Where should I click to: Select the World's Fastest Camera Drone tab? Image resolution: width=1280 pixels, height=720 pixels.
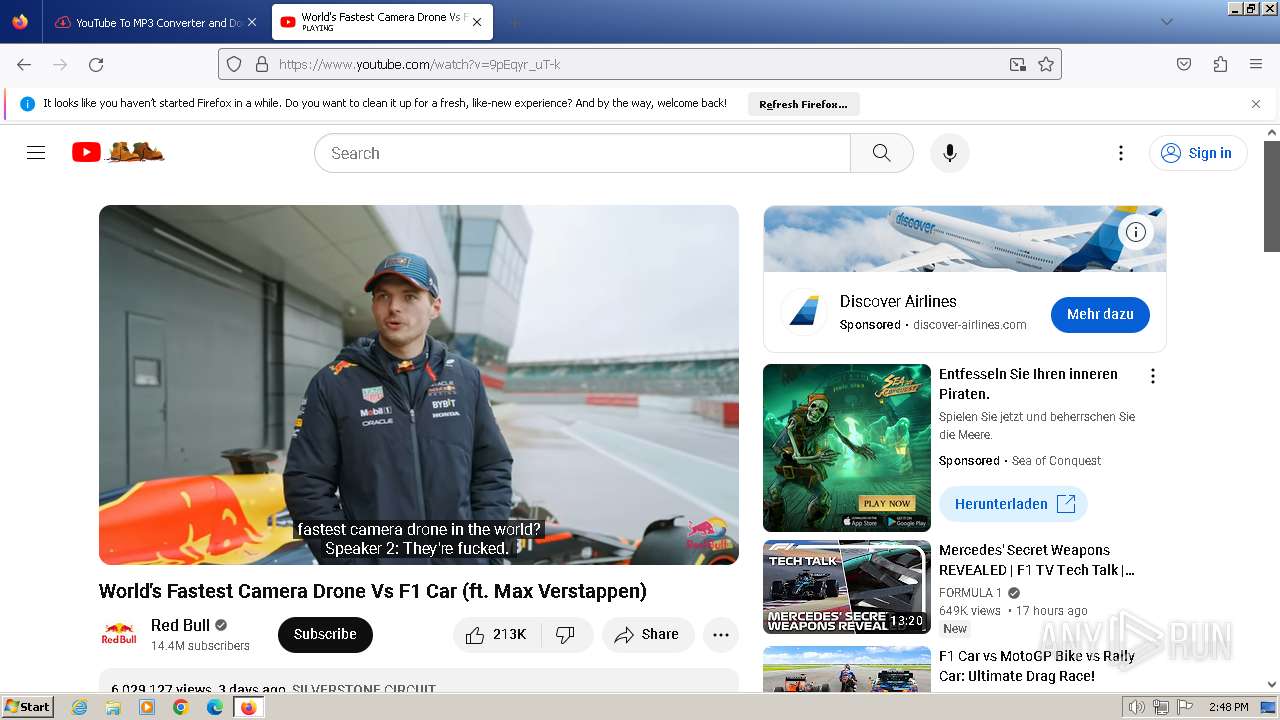(x=383, y=22)
